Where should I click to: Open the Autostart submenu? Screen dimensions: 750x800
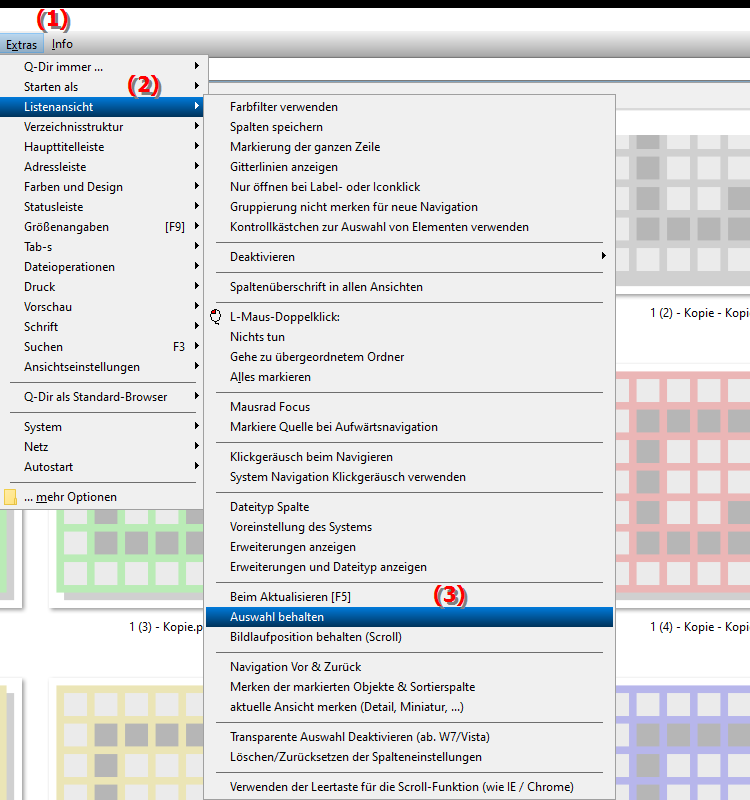tap(102, 467)
